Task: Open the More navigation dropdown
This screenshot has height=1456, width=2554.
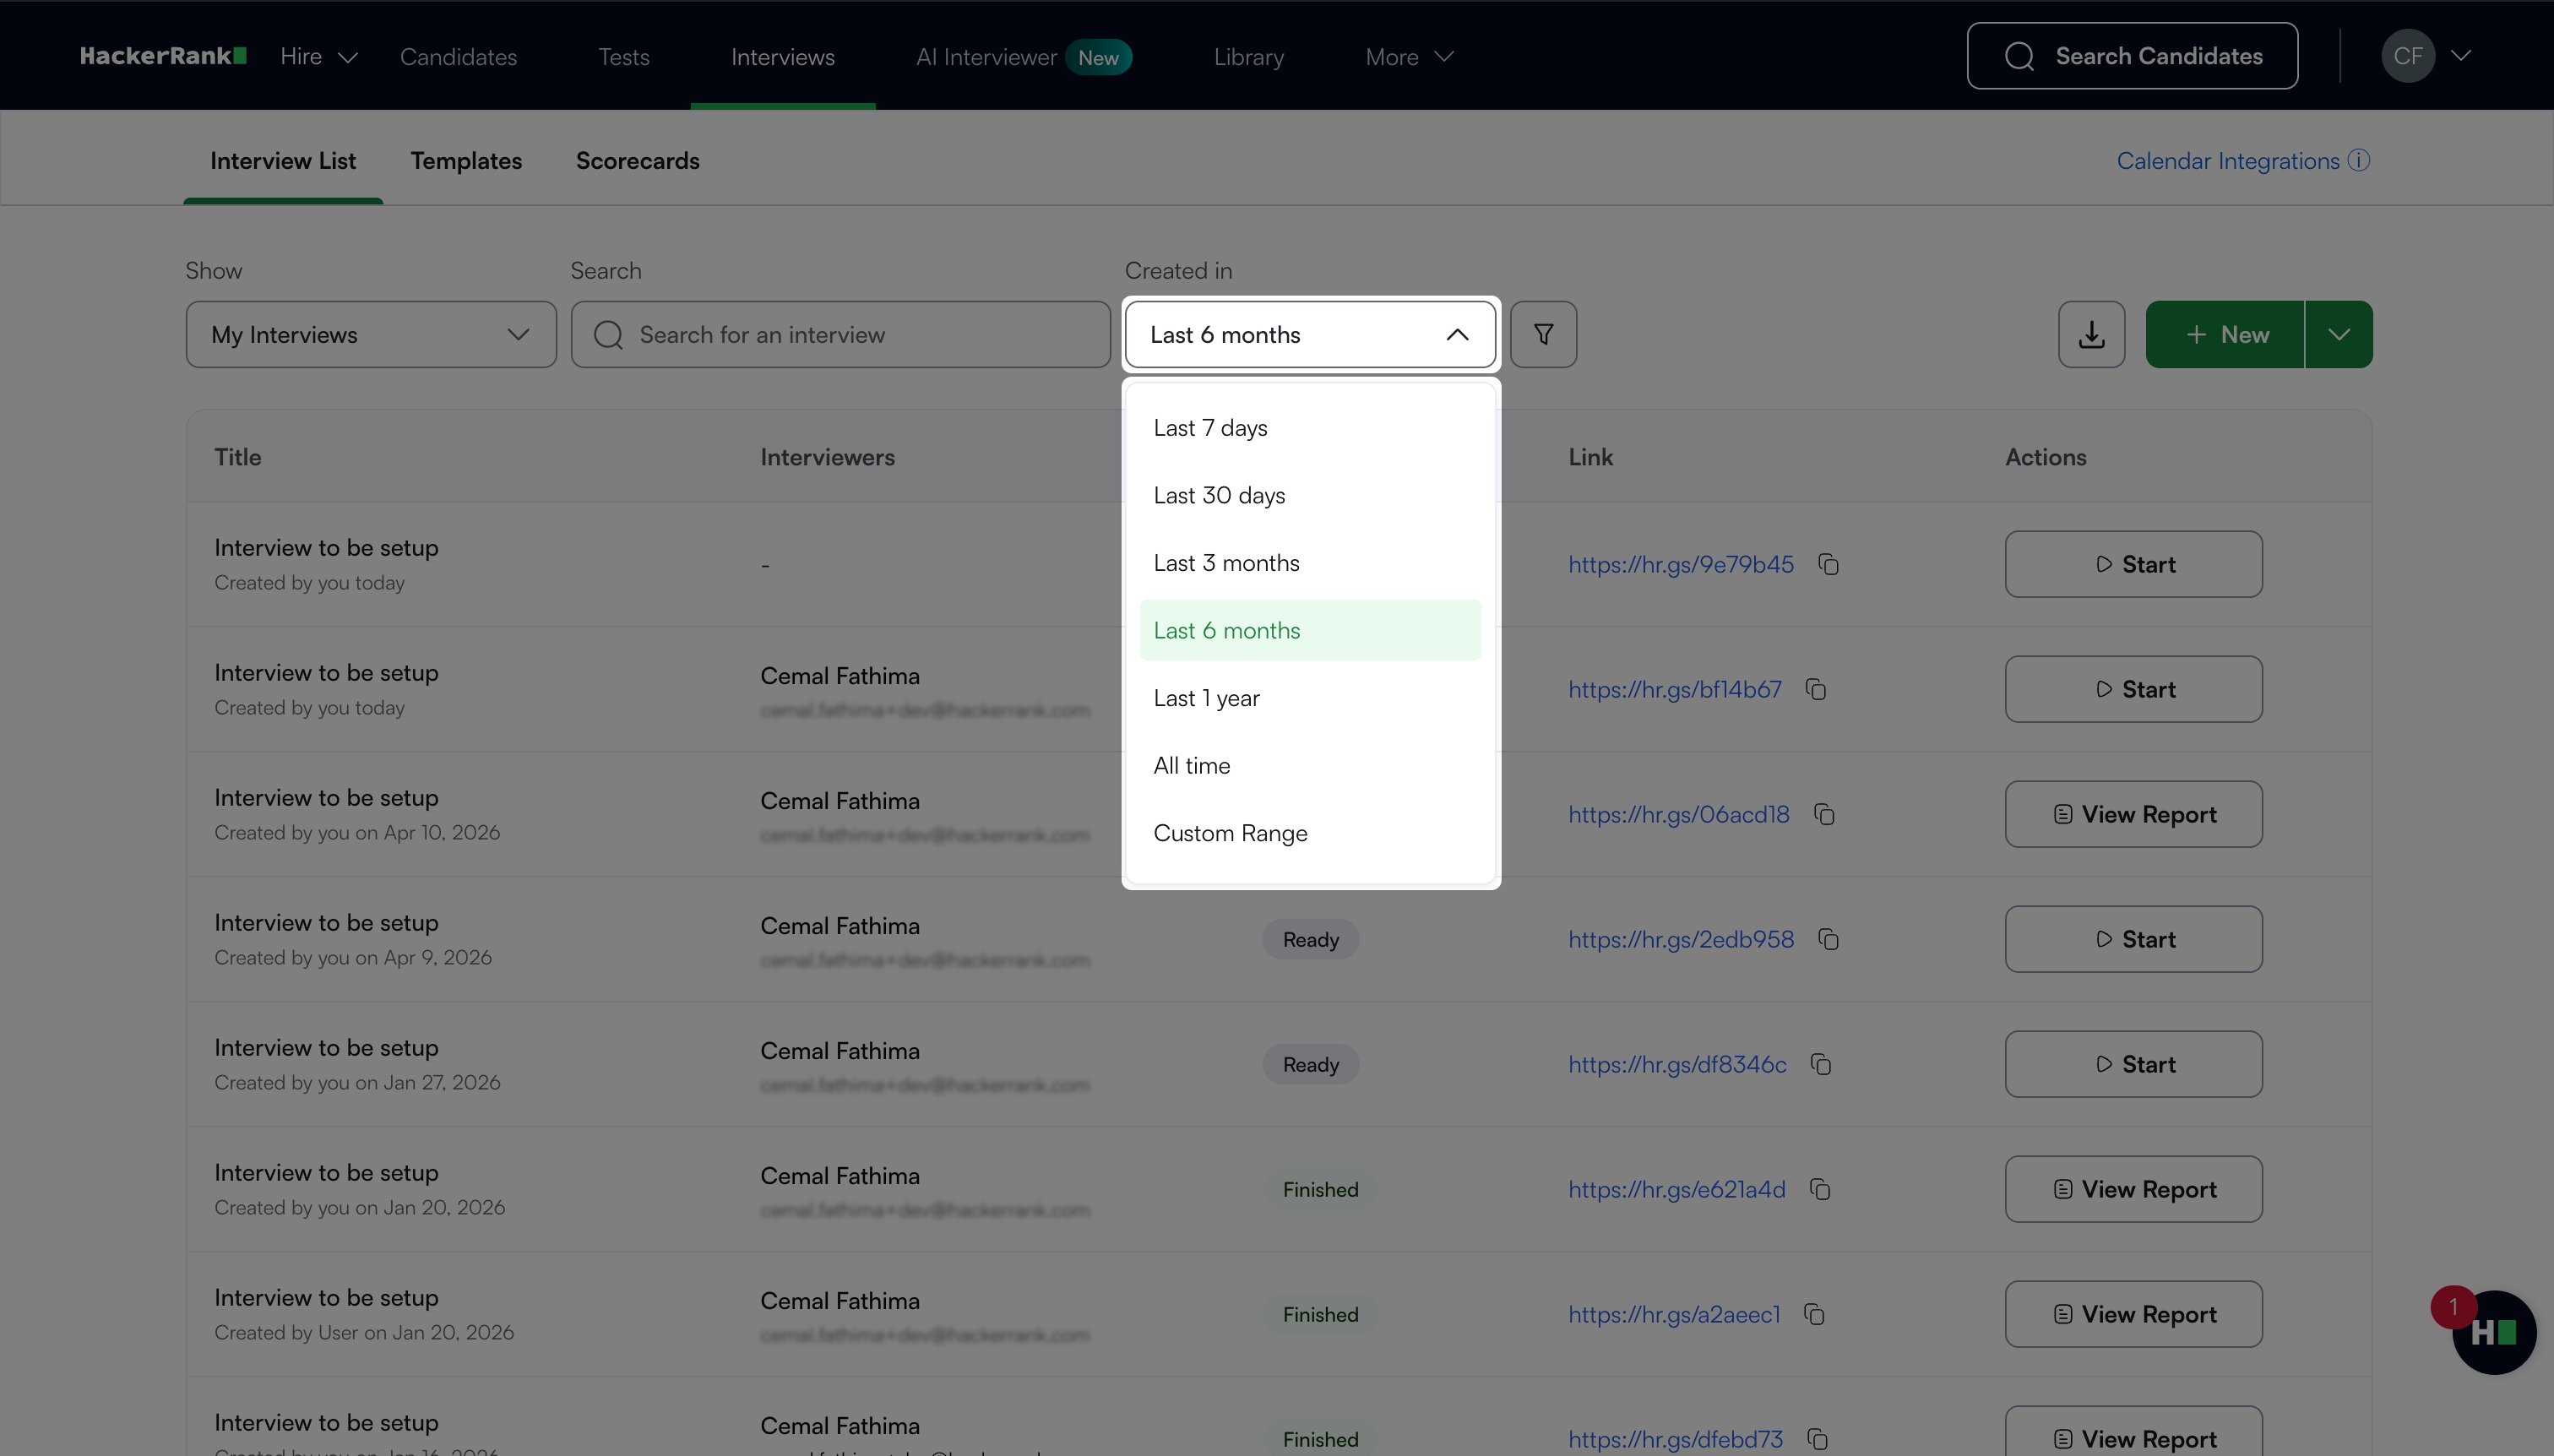Action: [1408, 57]
